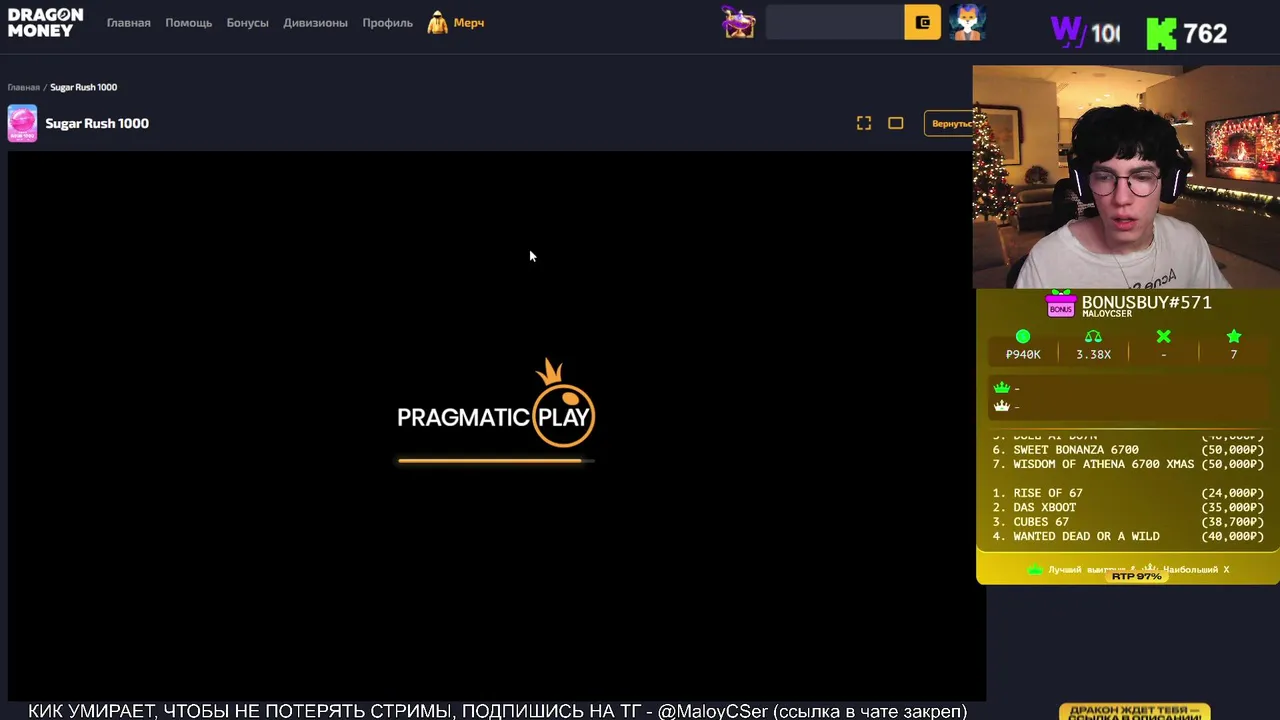Select Das Xboot list entry
The image size is (1280, 720).
pyautogui.click(x=1128, y=507)
